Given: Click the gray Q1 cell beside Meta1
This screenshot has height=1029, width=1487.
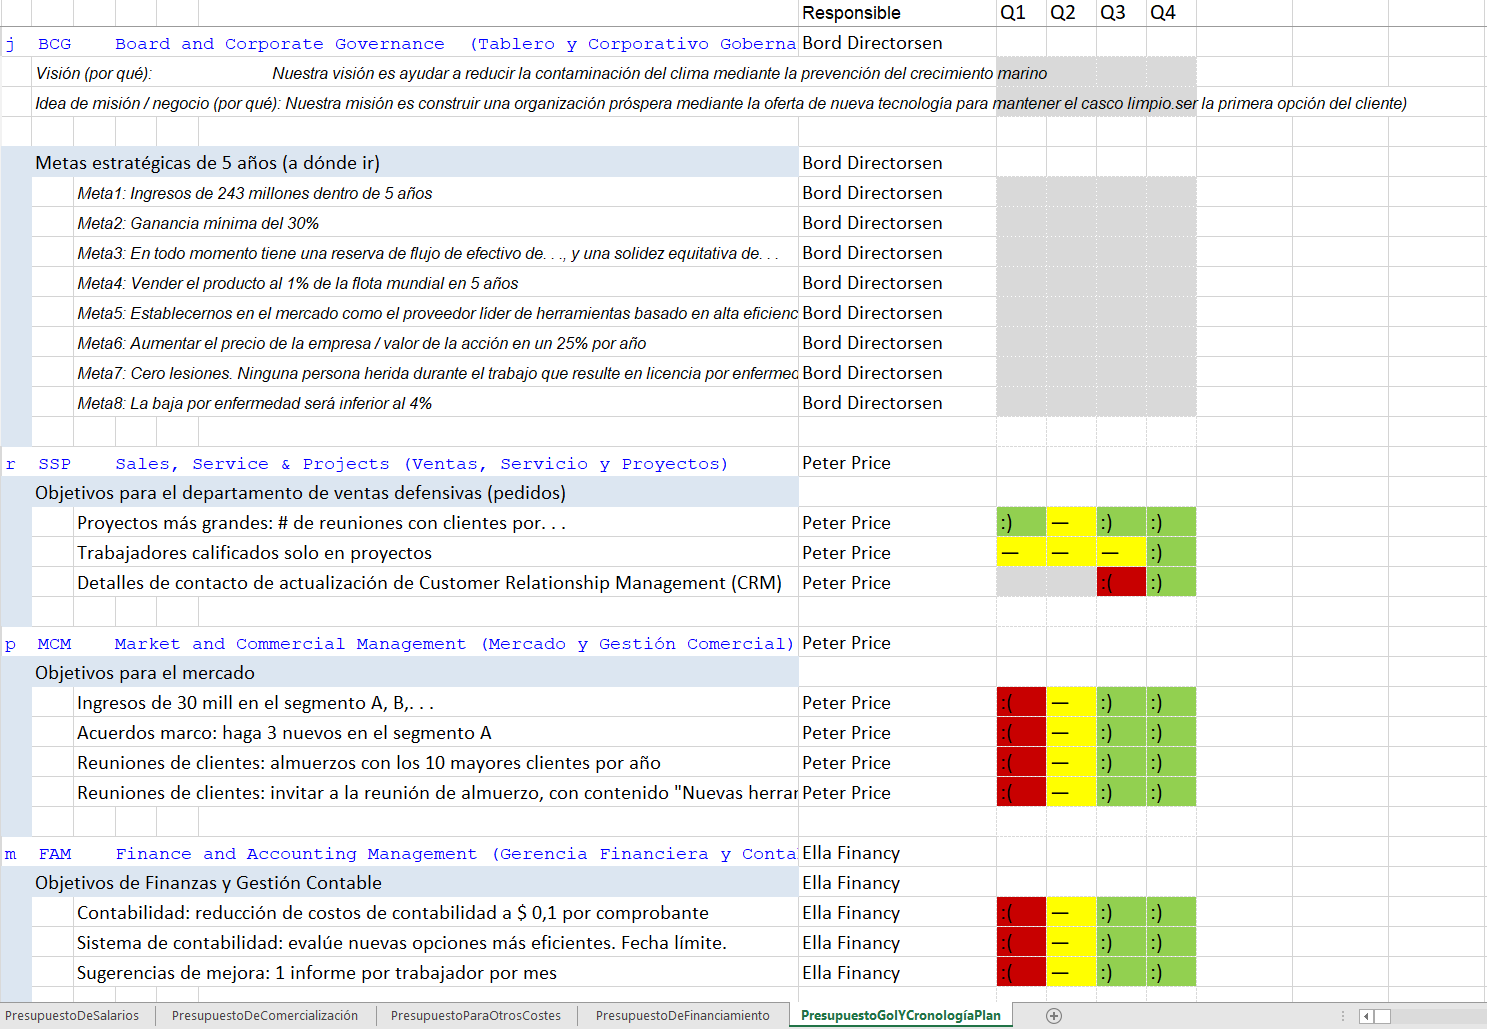Looking at the screenshot, I should 1020,192.
